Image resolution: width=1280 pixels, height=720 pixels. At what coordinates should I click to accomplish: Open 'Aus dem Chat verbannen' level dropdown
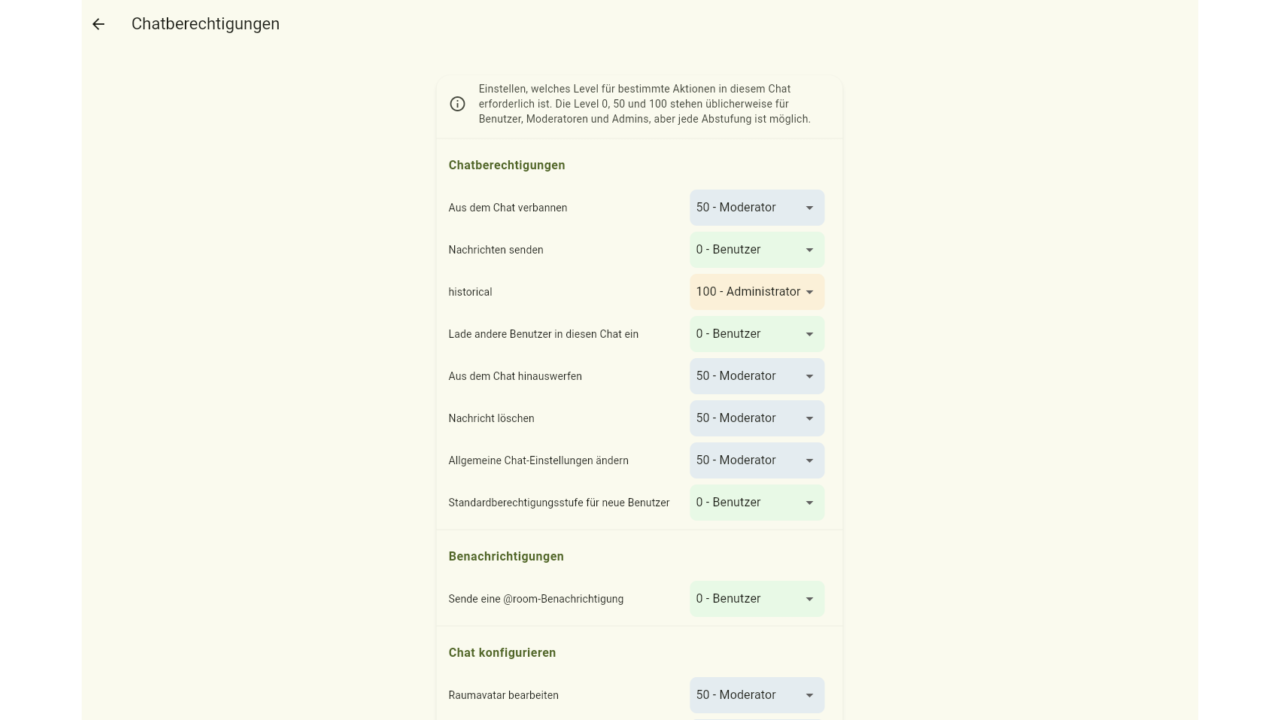(757, 208)
